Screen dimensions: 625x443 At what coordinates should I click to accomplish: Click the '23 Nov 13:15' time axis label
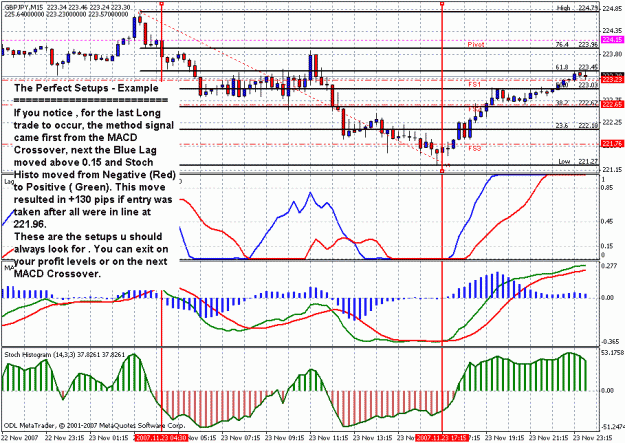(x=373, y=438)
